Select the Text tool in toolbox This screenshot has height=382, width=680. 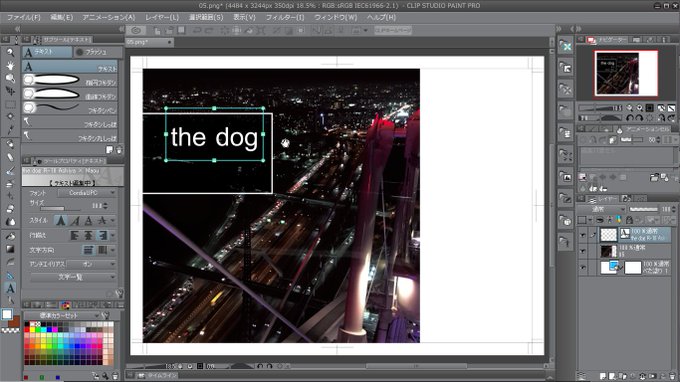[10, 288]
